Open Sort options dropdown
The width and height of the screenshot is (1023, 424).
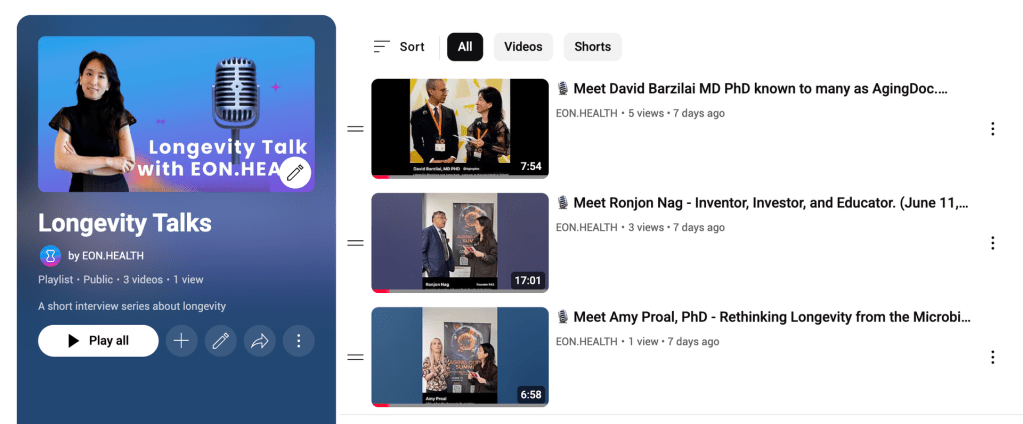coord(399,47)
